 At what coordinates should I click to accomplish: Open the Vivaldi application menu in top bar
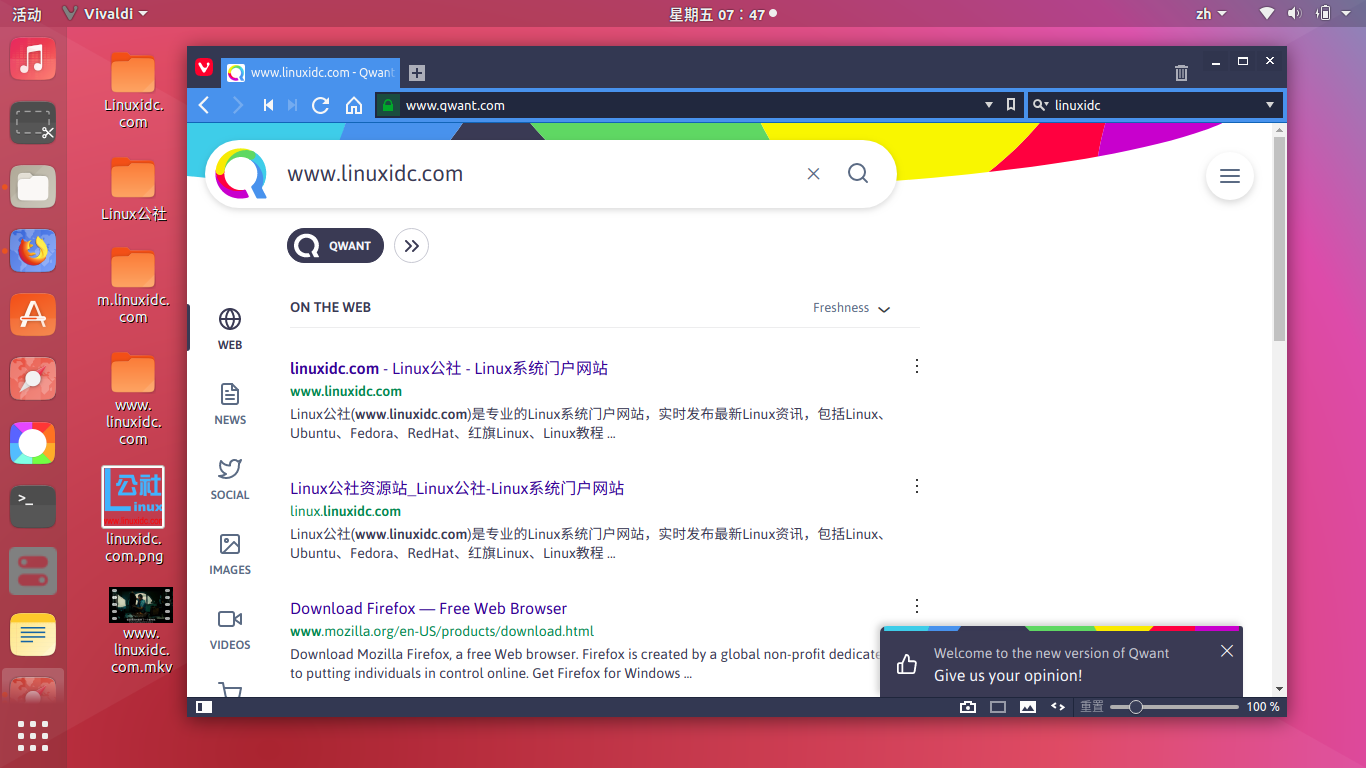pyautogui.click(x=104, y=14)
